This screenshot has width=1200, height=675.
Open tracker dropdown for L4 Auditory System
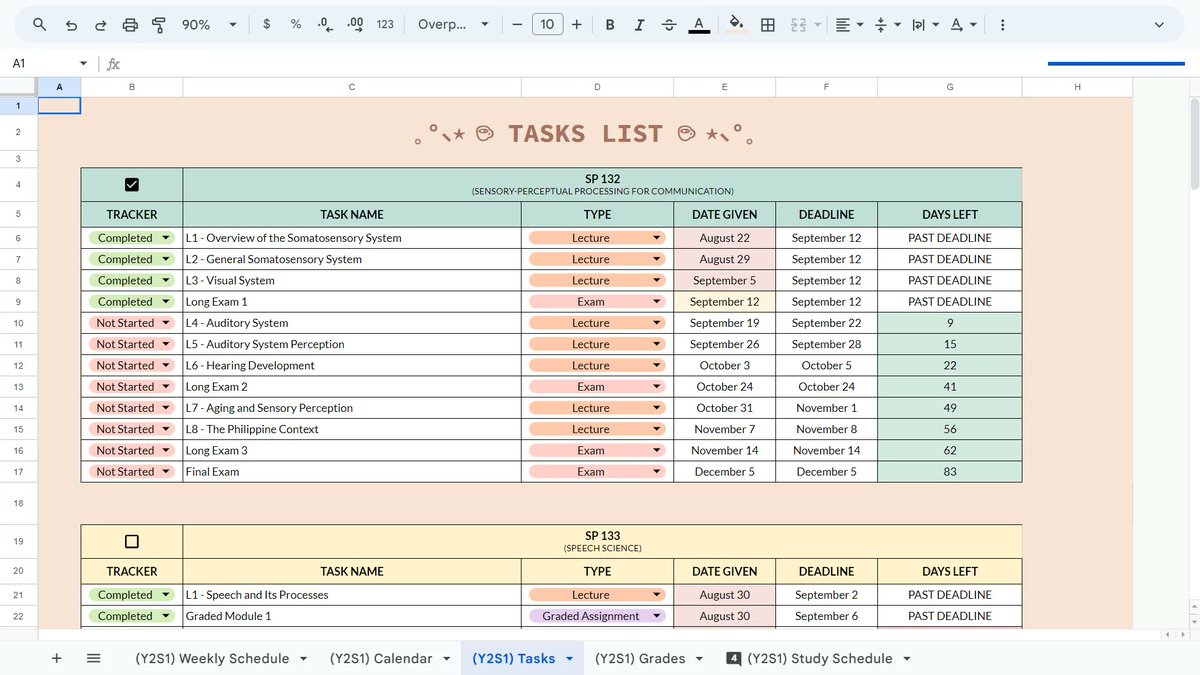[166, 323]
